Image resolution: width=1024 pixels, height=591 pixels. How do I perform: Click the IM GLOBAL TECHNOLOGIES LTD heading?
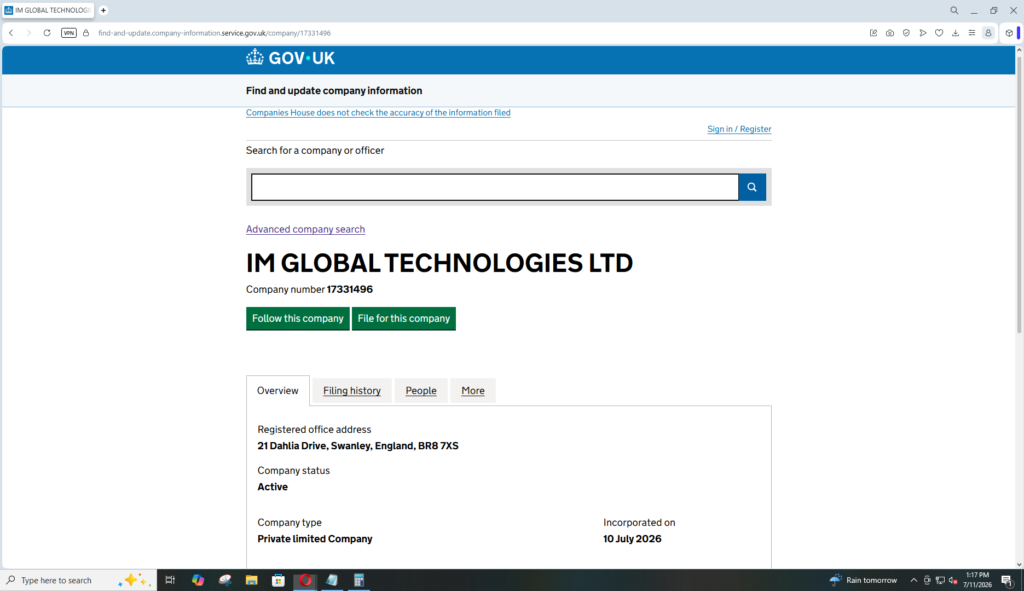tap(439, 263)
